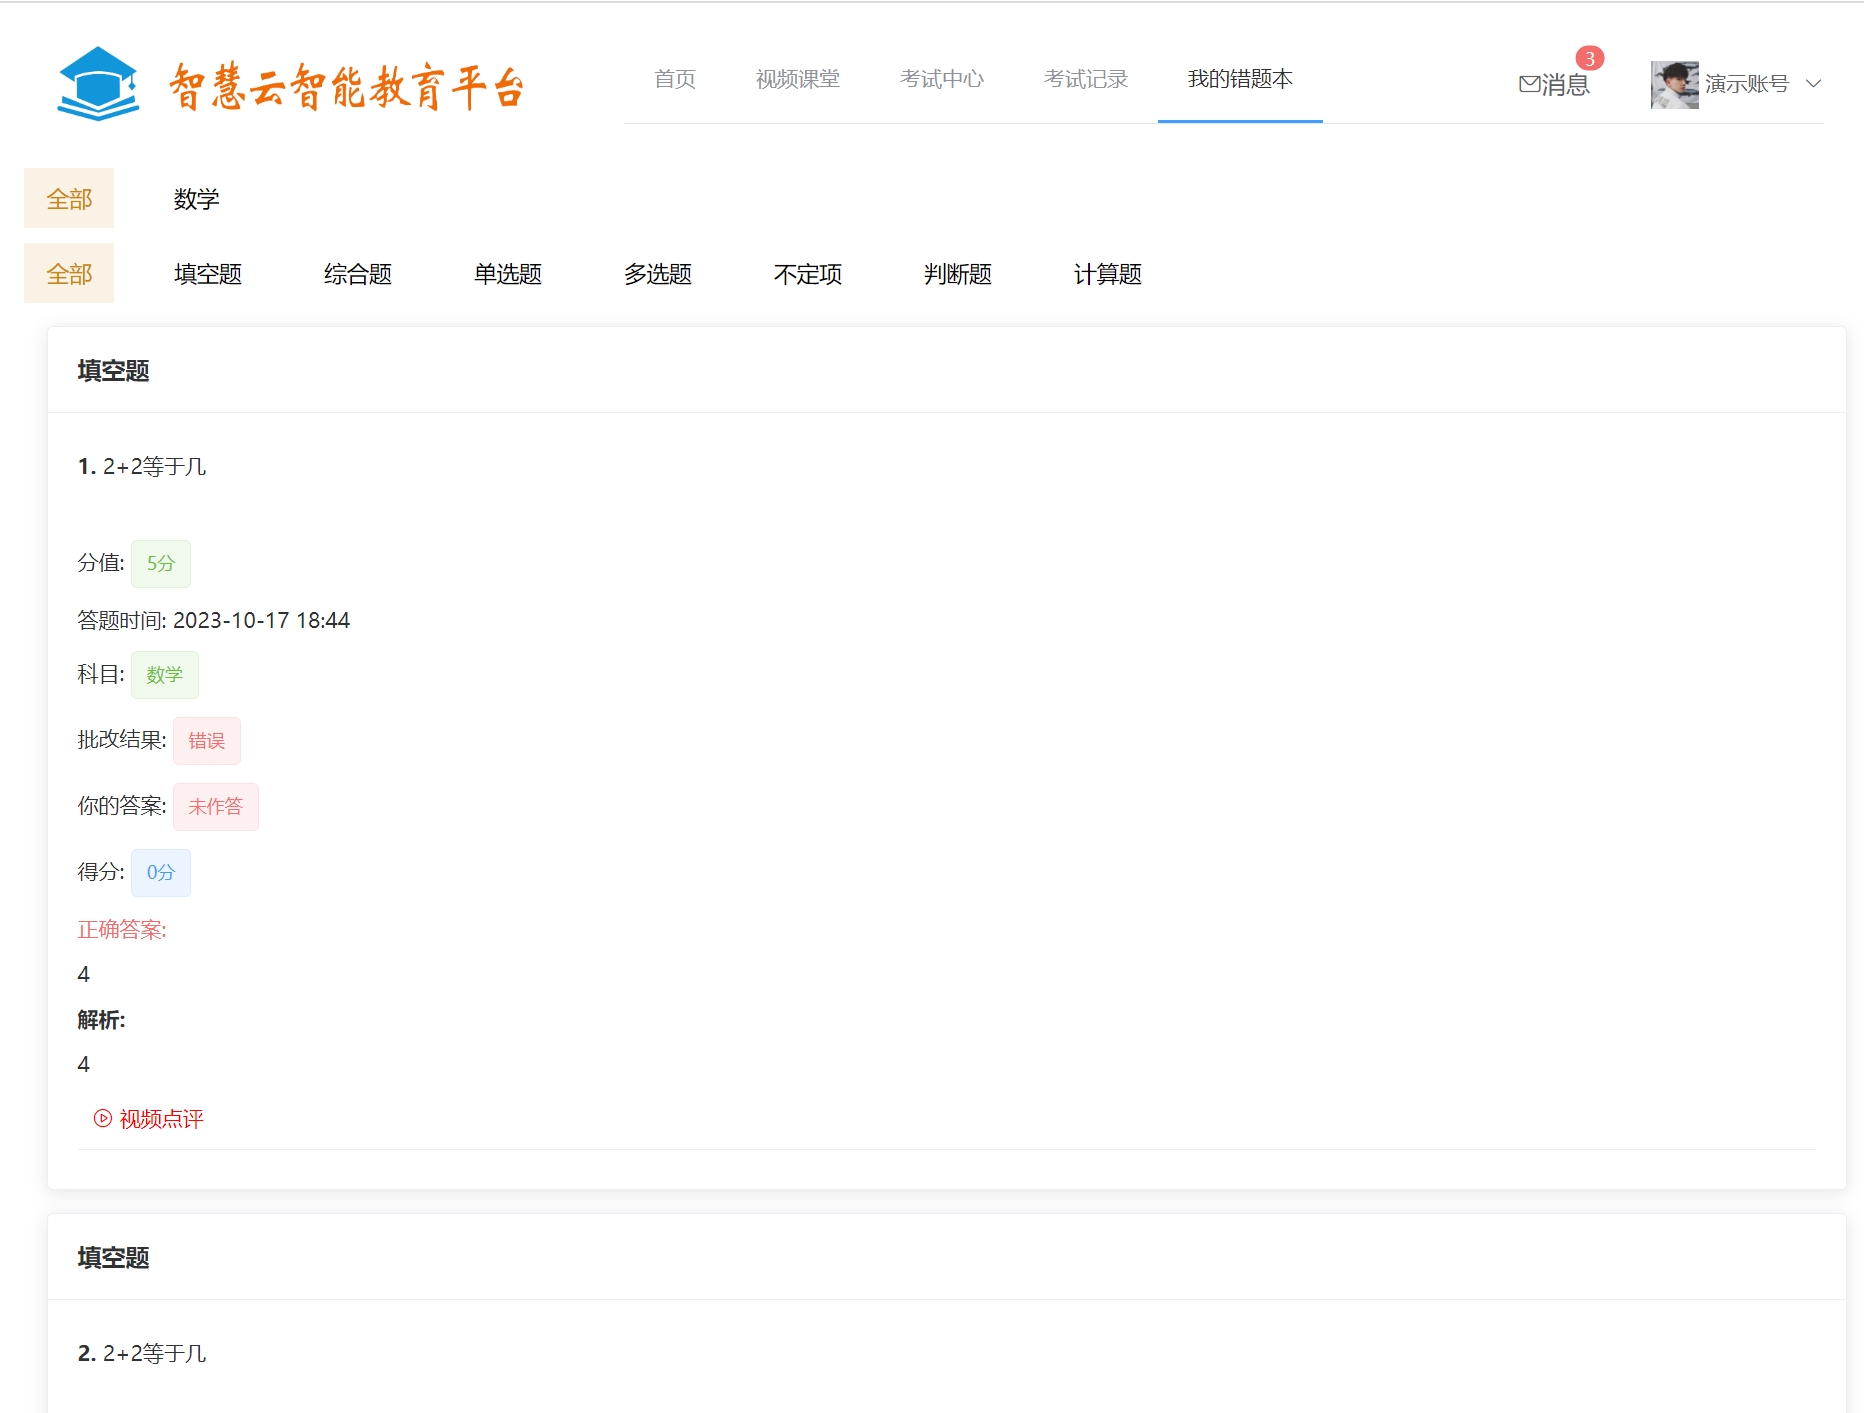The width and height of the screenshot is (1864, 1413).
Task: Filter by 数学 subject
Action: pos(196,199)
